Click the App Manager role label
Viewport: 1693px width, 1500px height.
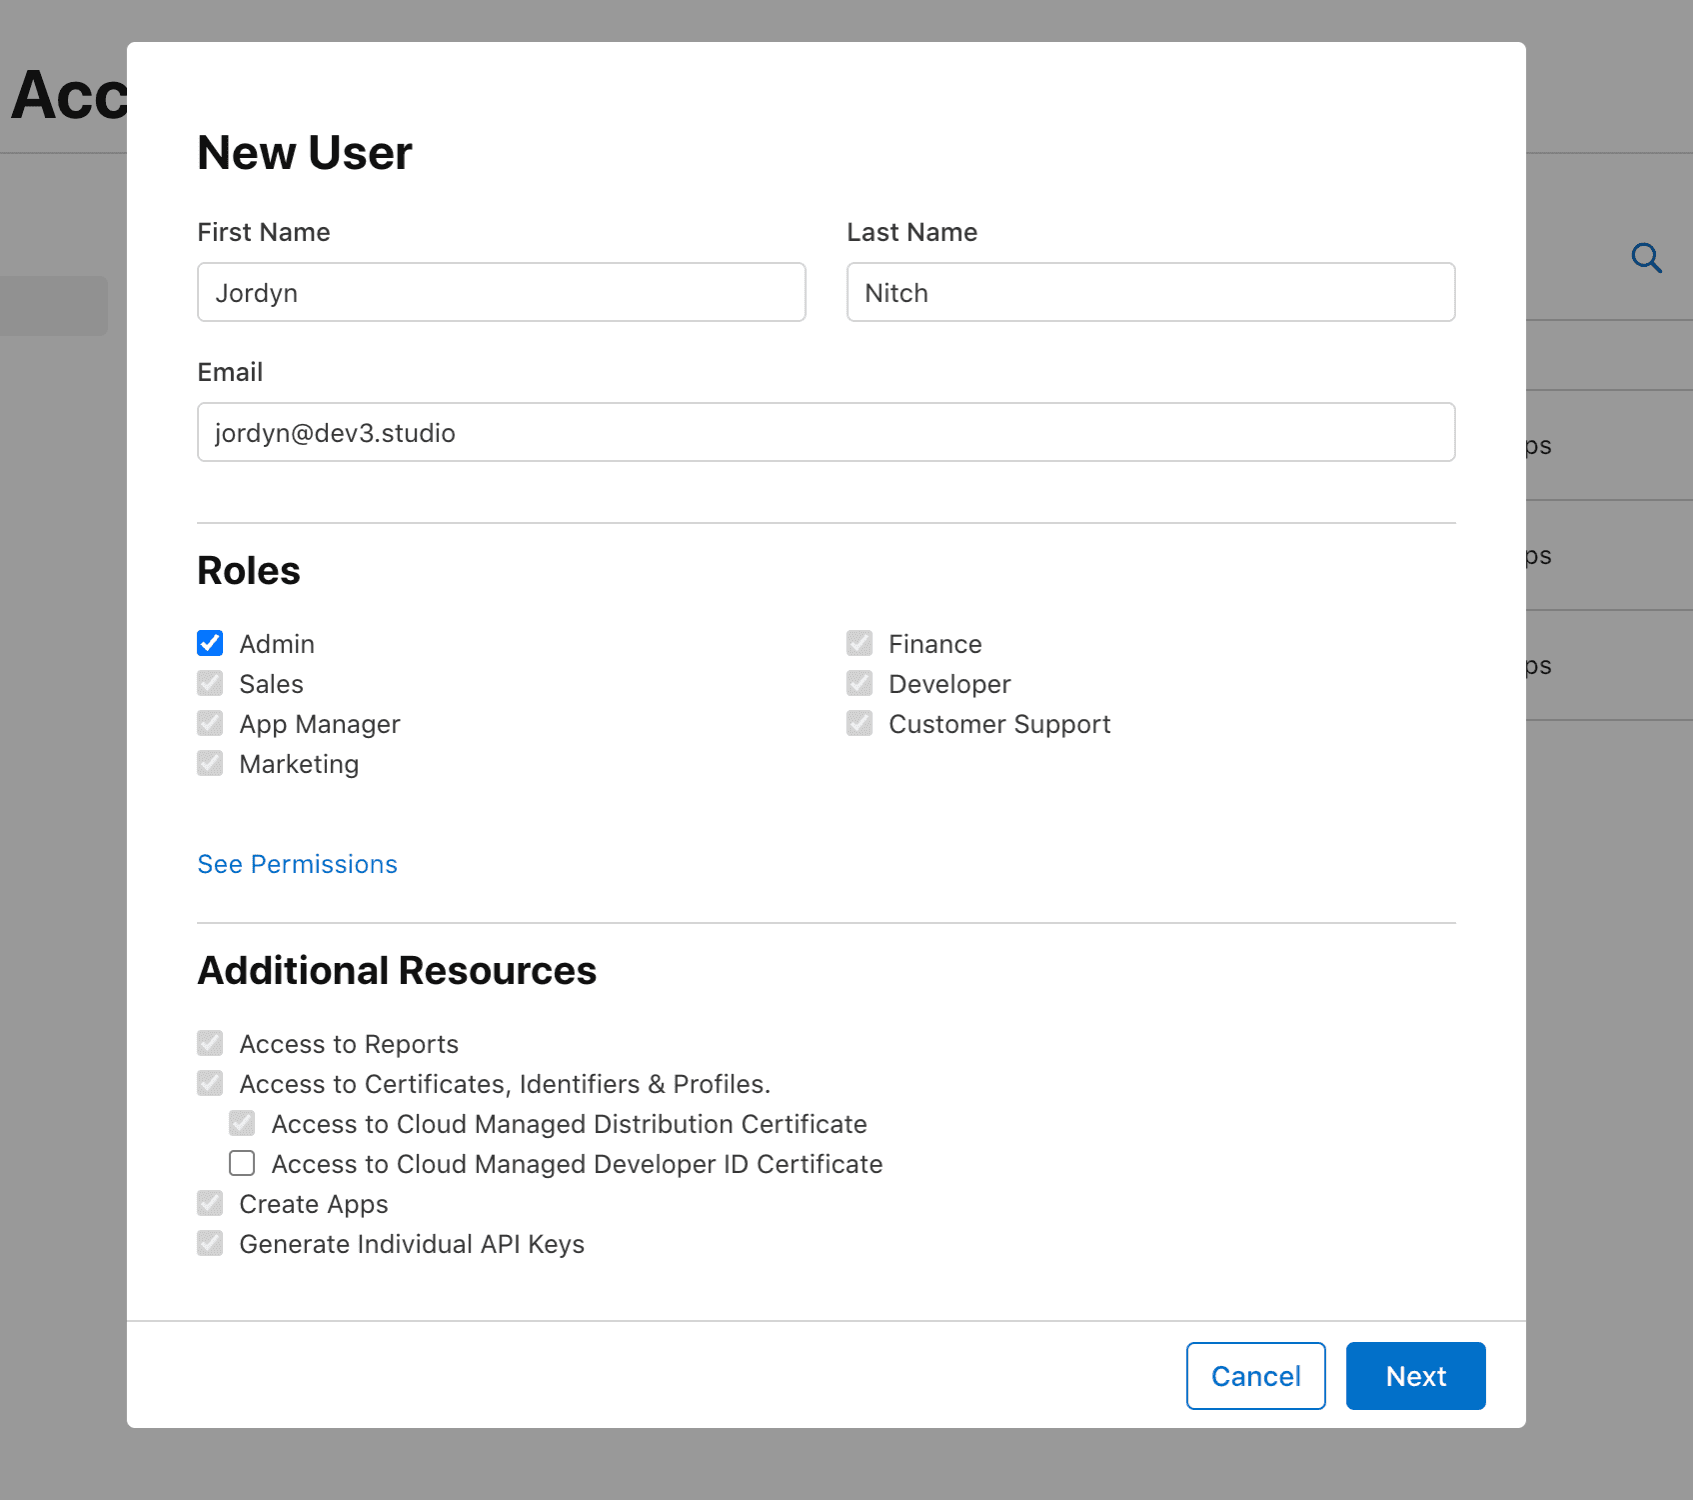pyautogui.click(x=320, y=724)
